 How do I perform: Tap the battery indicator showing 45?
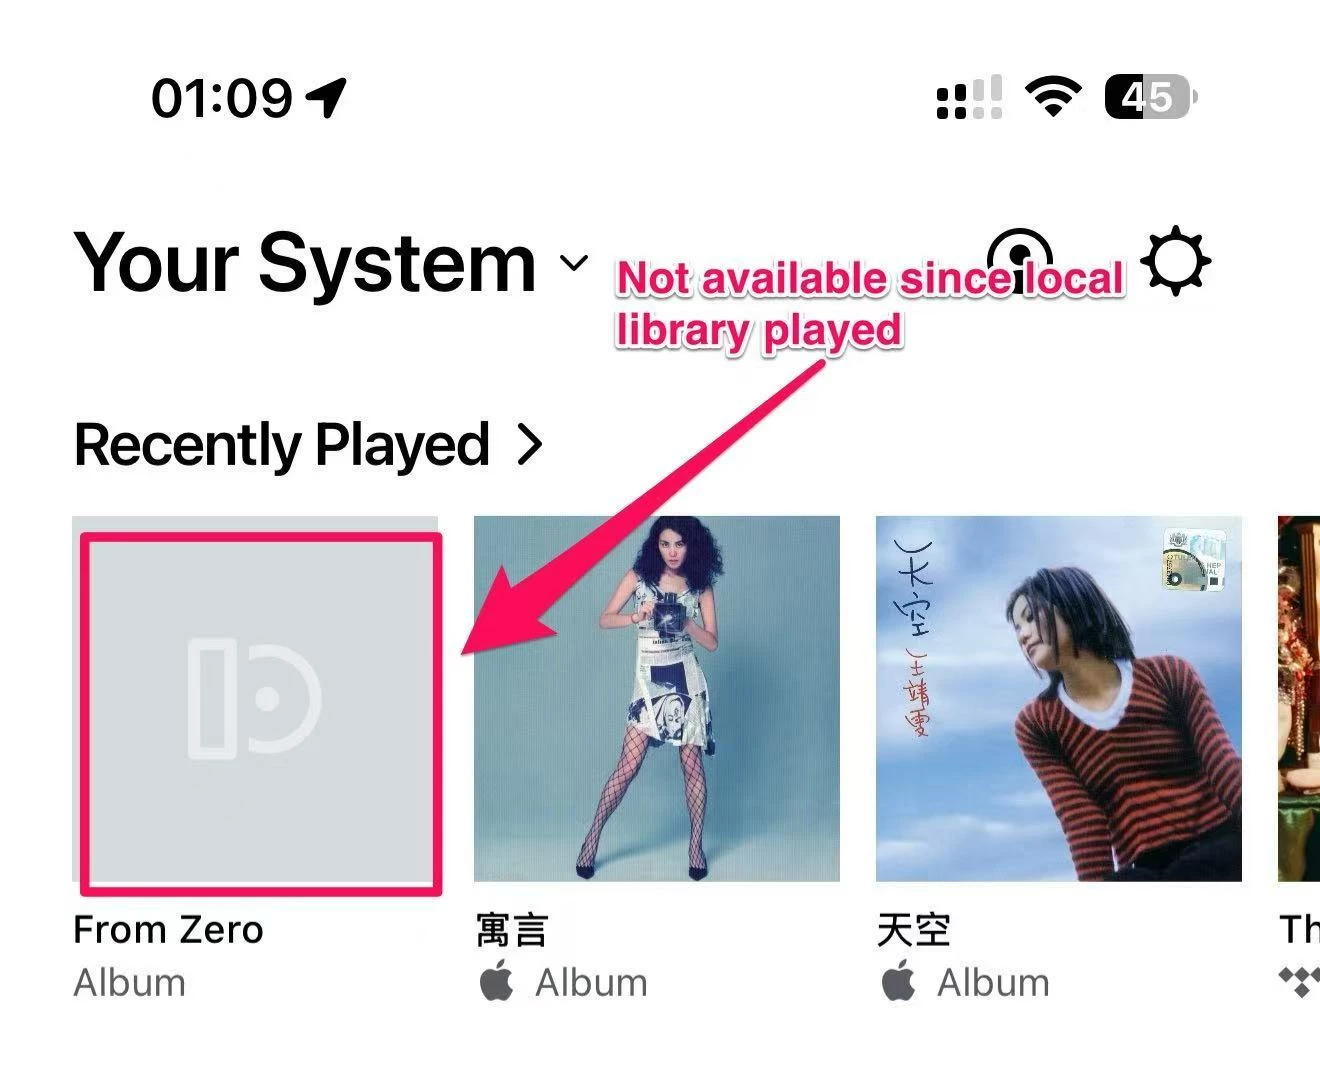tap(1150, 97)
